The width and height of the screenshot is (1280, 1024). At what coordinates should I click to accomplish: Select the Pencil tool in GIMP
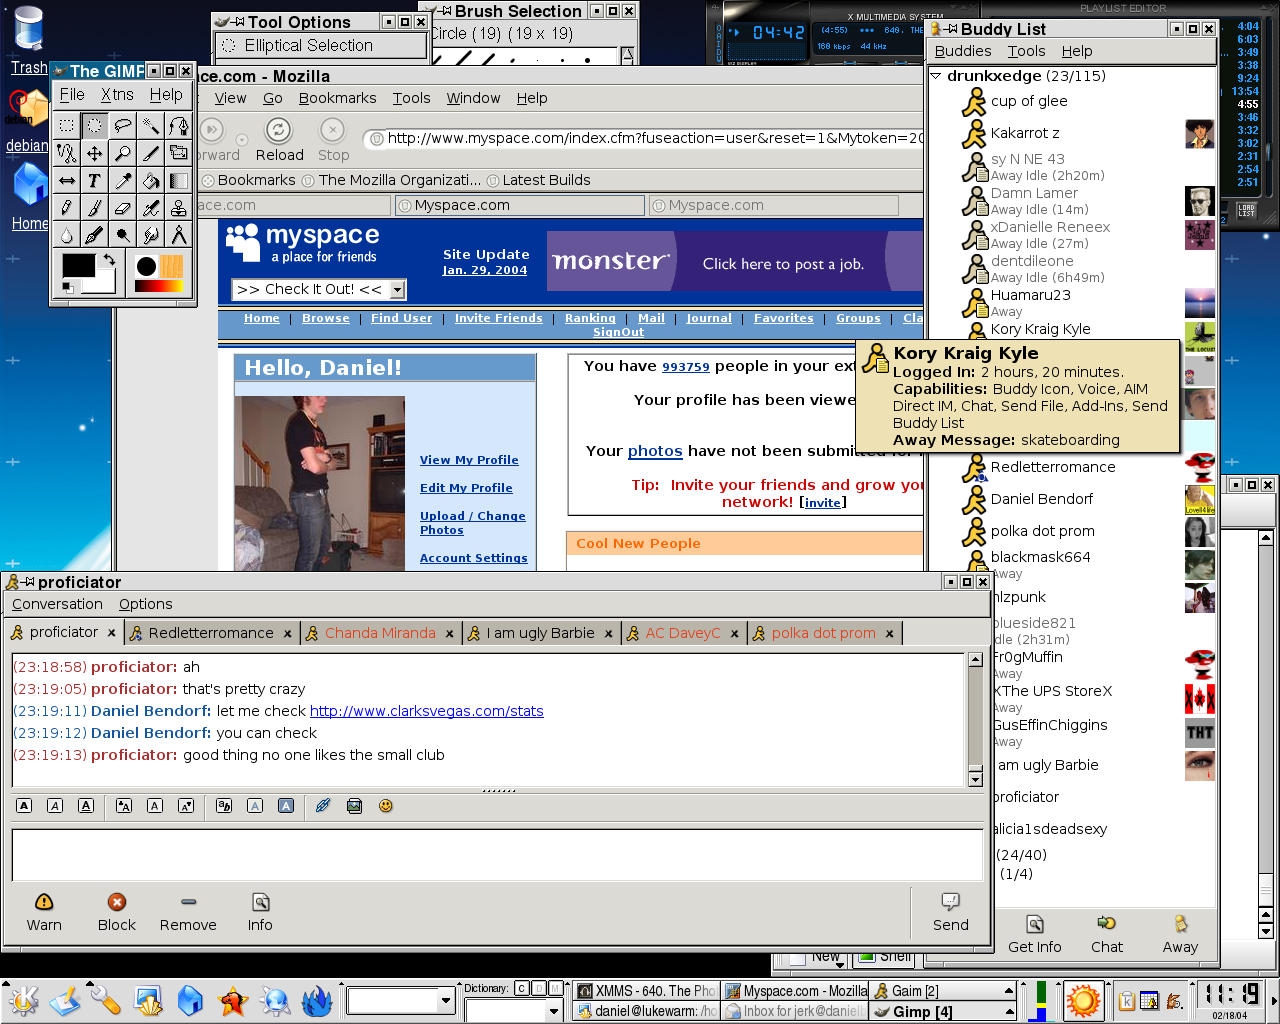66,208
